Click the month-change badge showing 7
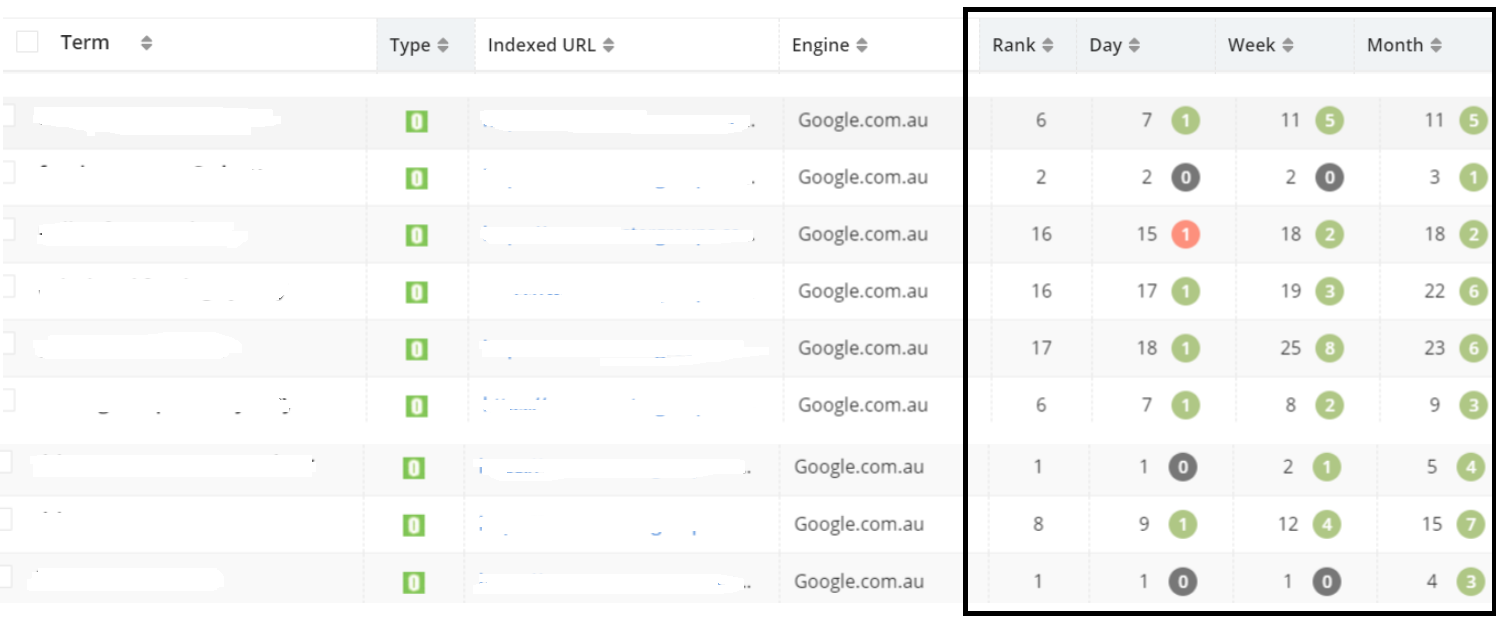 tap(1472, 525)
